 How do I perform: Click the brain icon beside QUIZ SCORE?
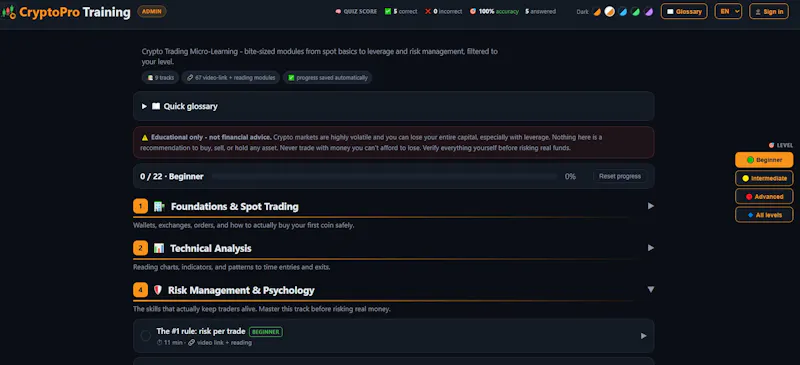click(x=338, y=11)
